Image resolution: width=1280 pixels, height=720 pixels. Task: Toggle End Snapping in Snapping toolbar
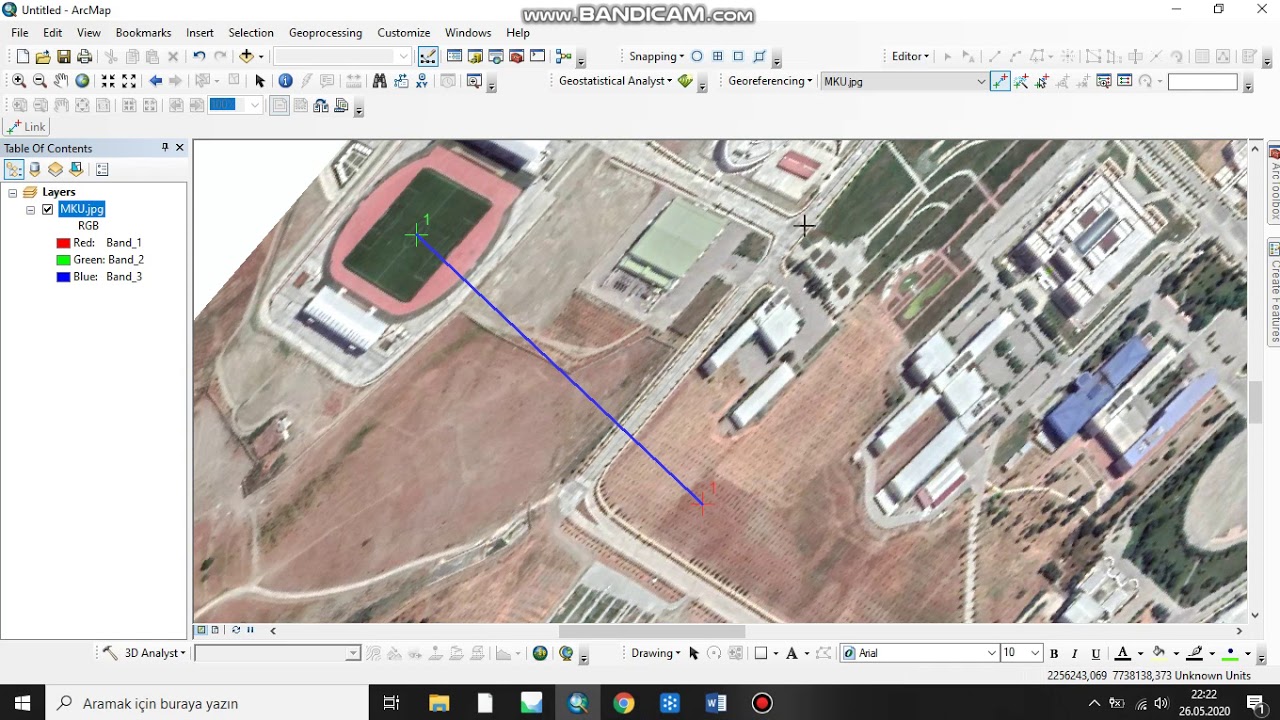pos(718,57)
